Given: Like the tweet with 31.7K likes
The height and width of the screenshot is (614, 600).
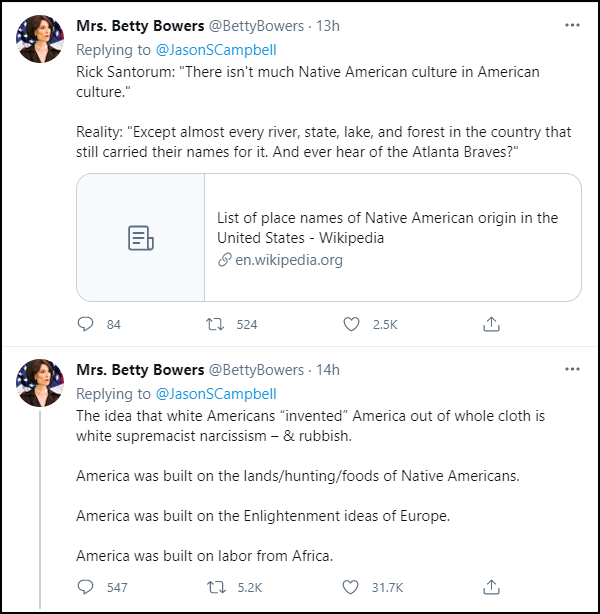Looking at the screenshot, I should click(351, 587).
